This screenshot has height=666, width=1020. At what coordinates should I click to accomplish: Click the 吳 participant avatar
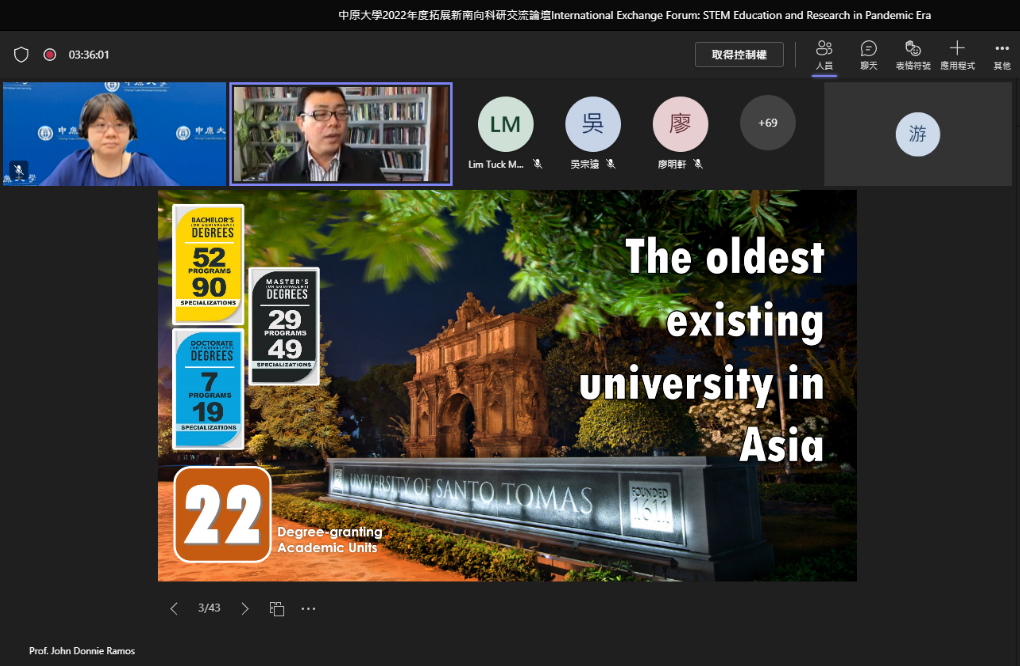pos(593,124)
